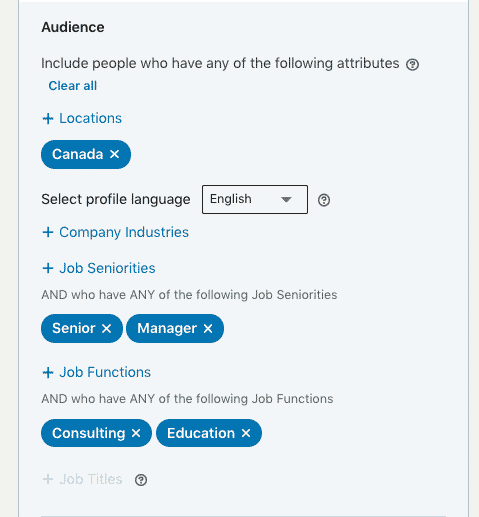Clear all audience attributes

[x=73, y=86]
